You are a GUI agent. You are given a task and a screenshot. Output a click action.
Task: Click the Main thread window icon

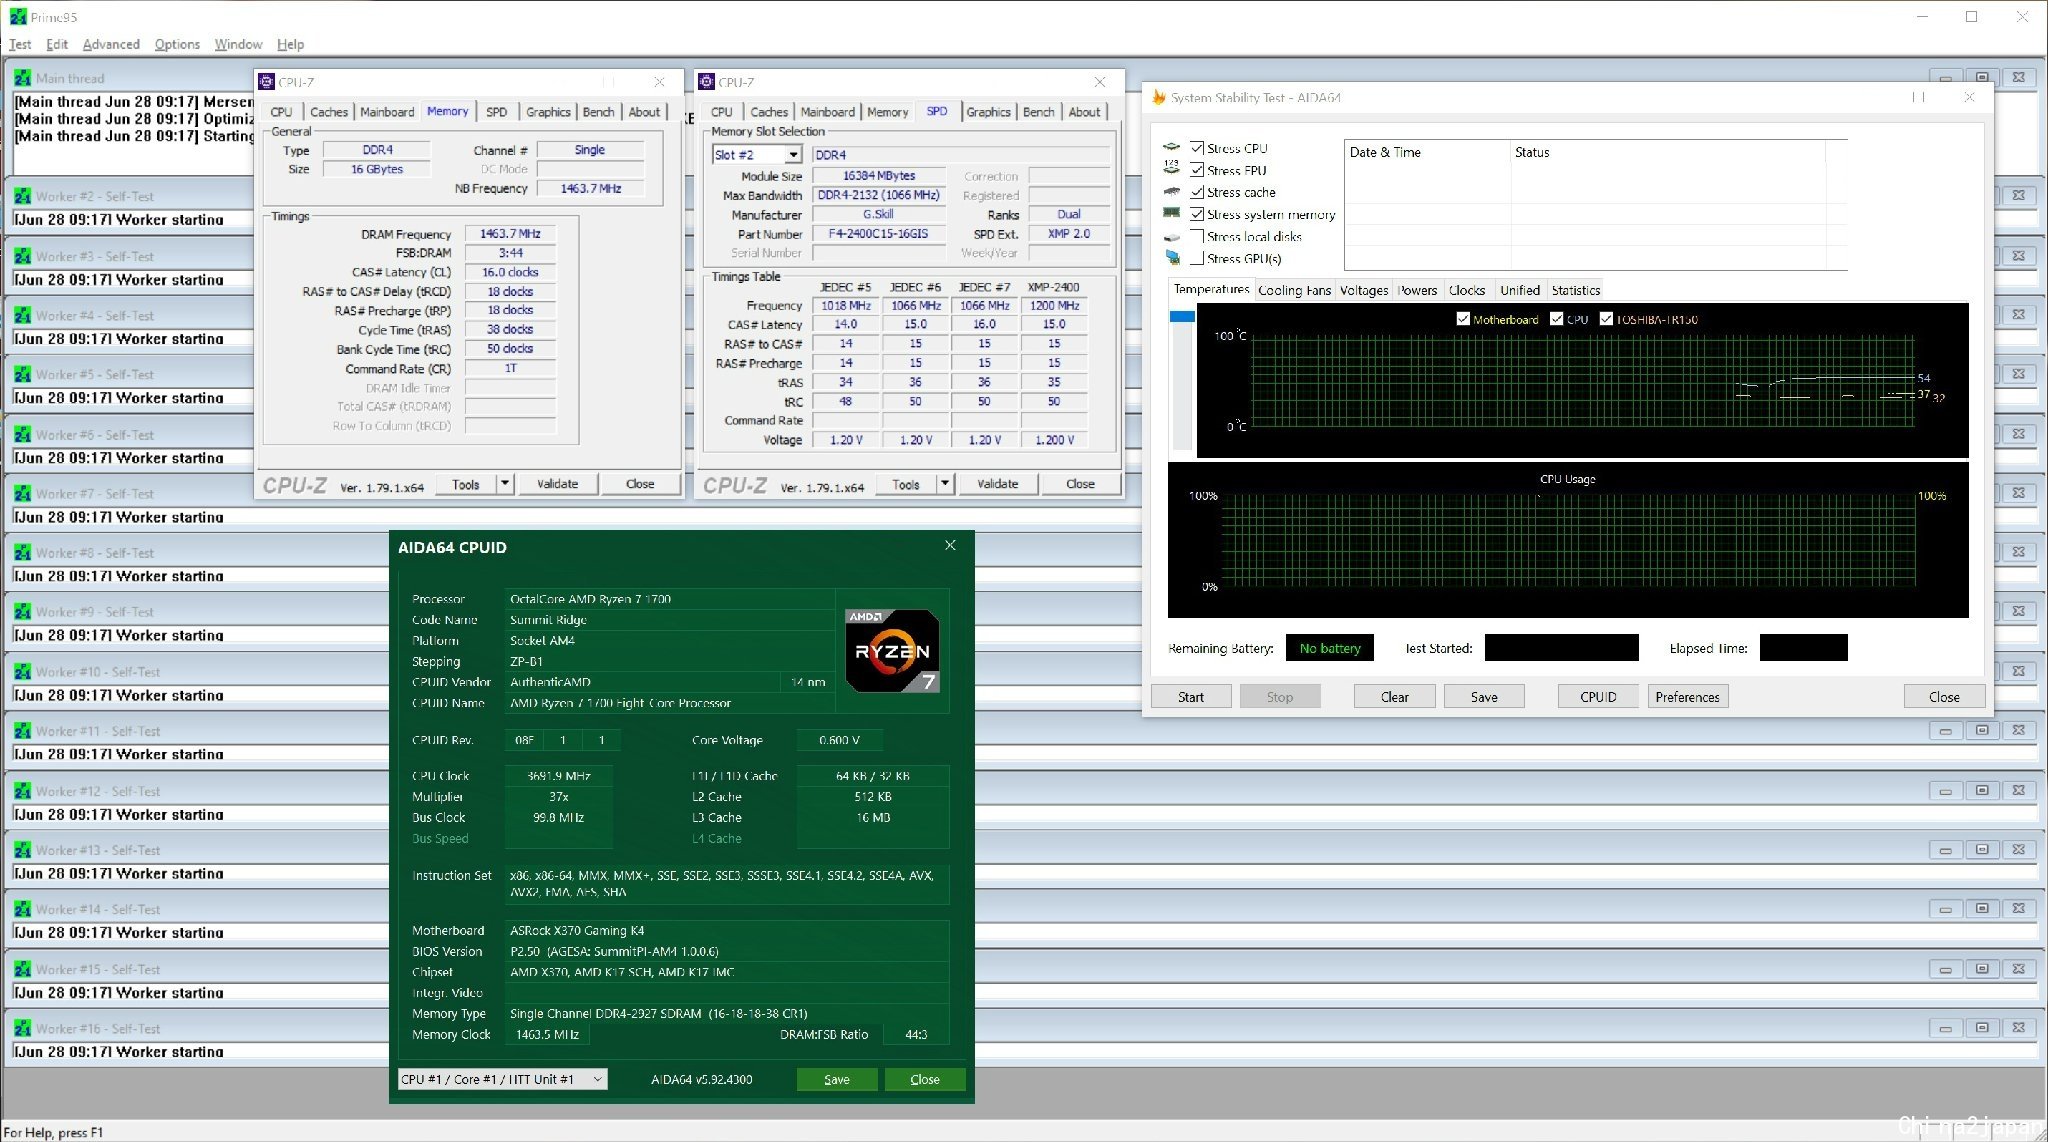tap(22, 78)
